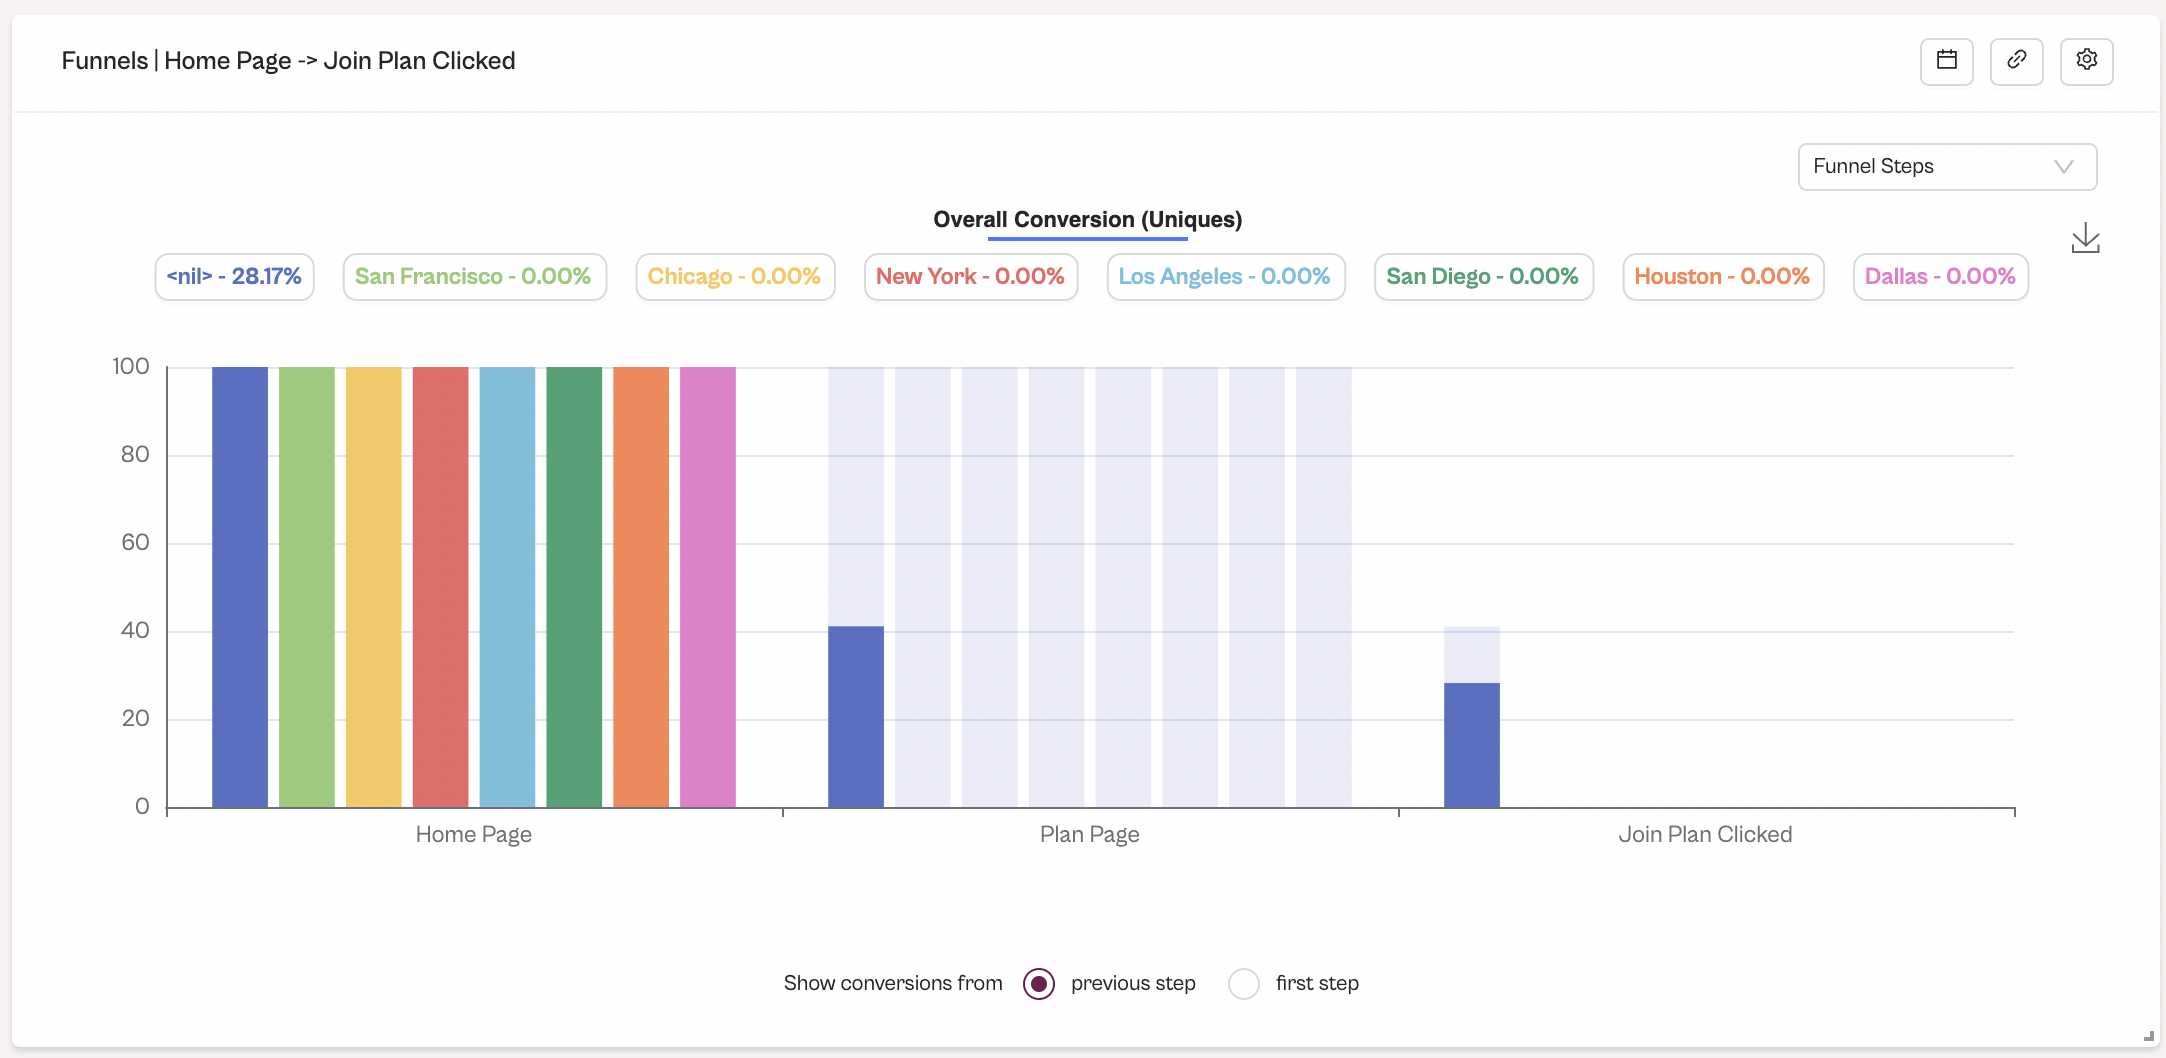The image size is (2166, 1058).
Task: Click the blue Join Plan Clicked bar
Action: (x=1472, y=745)
